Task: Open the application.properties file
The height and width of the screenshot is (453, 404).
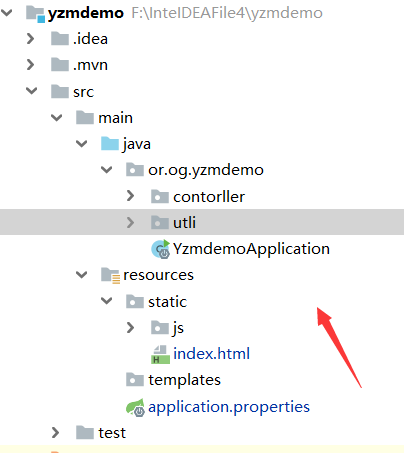Action: pyautogui.click(x=229, y=407)
